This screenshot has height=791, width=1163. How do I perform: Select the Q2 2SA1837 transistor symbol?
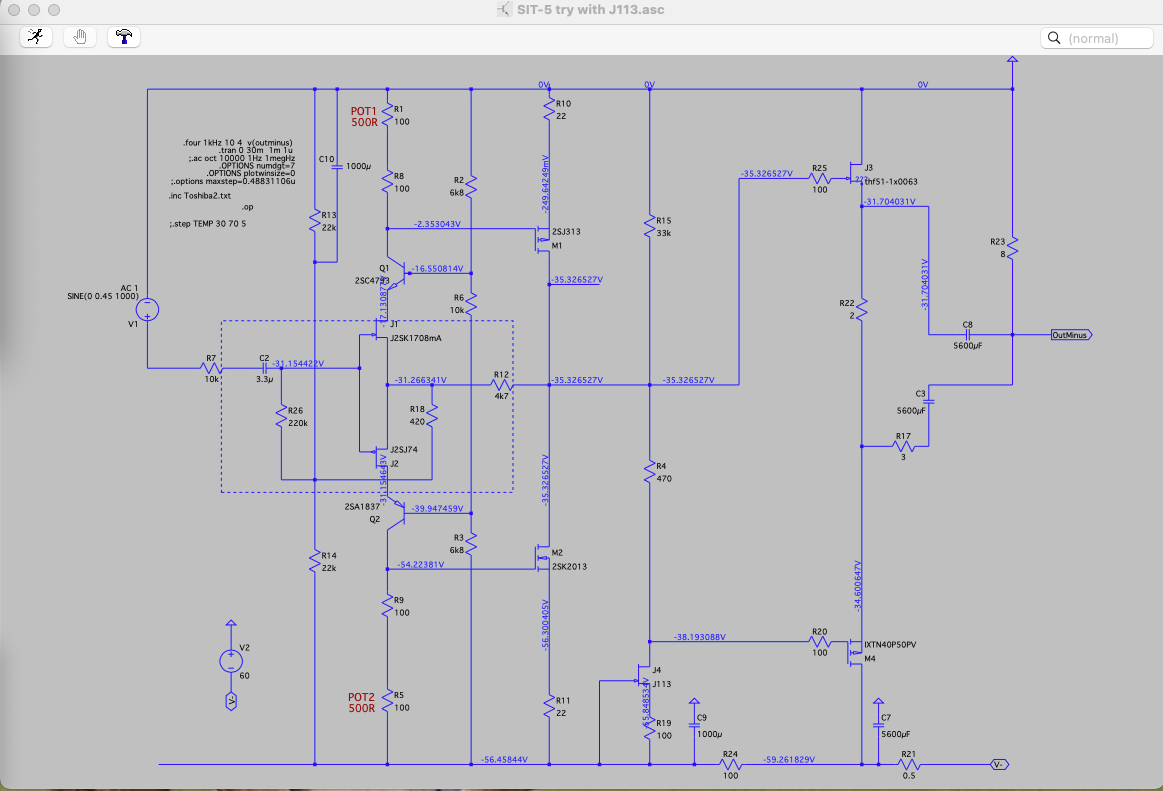point(397,512)
